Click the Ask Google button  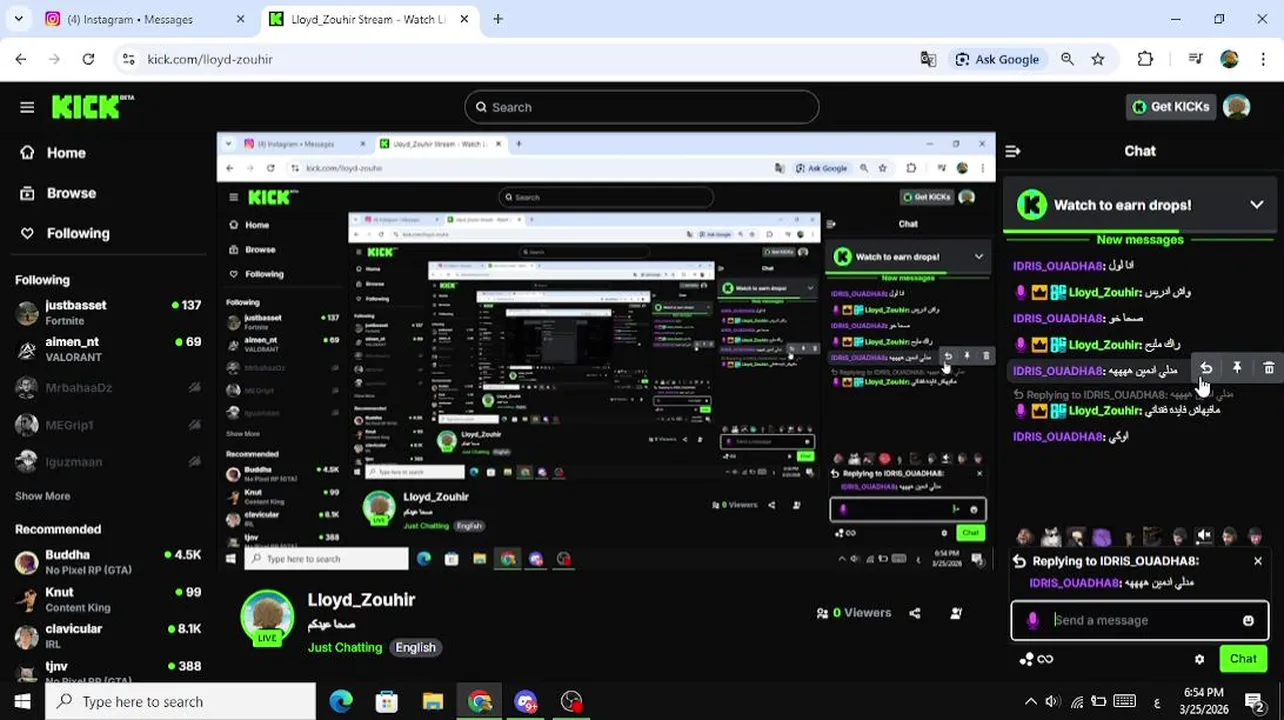click(998, 59)
